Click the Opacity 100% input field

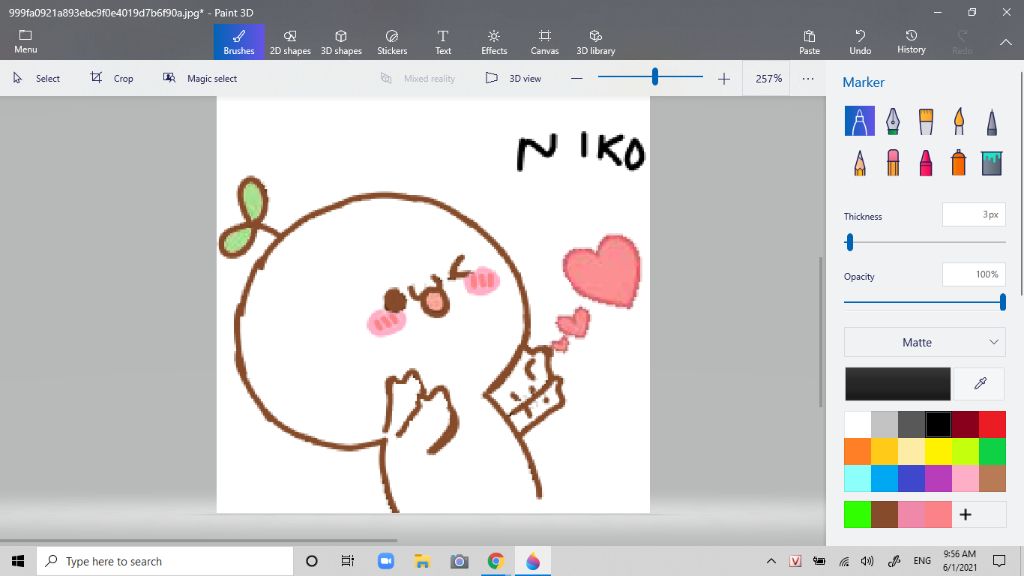pos(974,275)
